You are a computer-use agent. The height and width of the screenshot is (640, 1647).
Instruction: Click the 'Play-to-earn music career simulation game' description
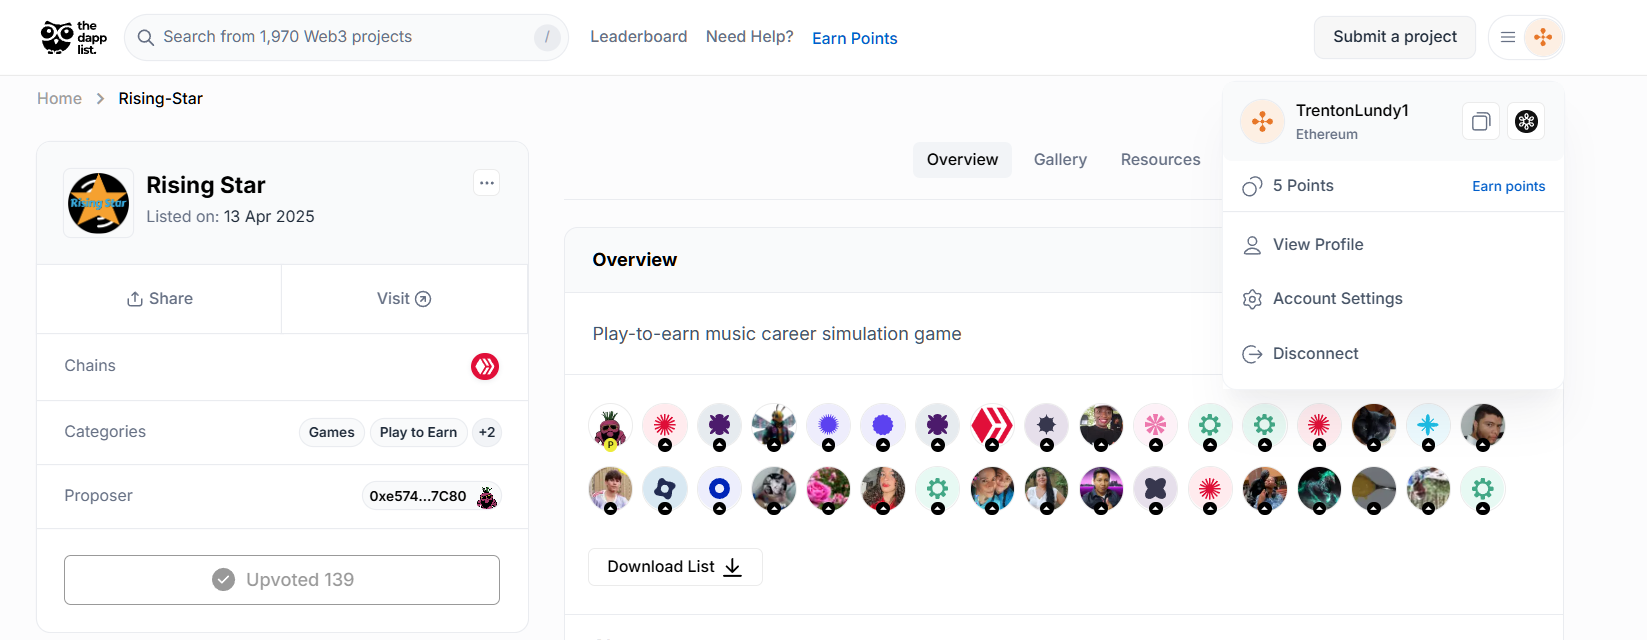777,334
